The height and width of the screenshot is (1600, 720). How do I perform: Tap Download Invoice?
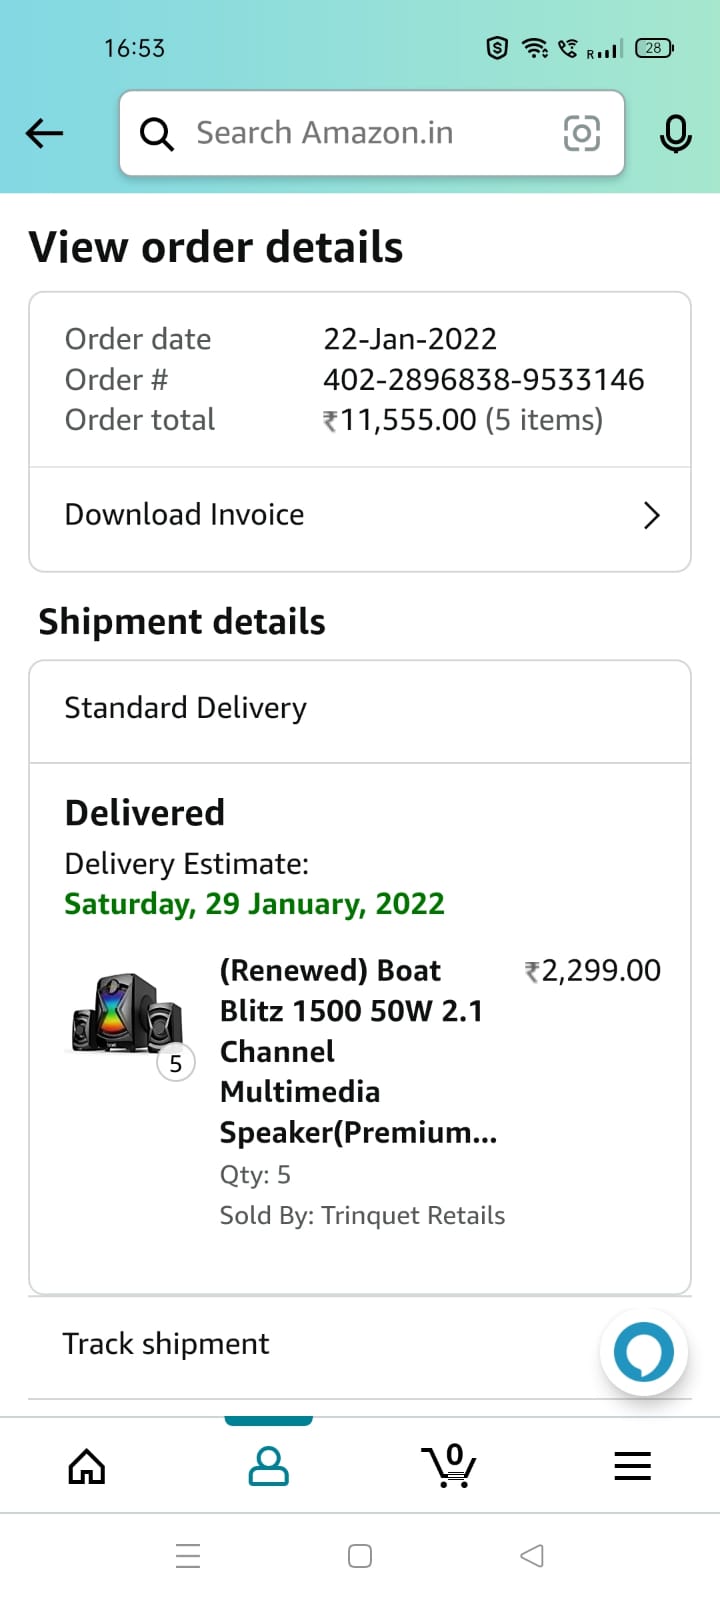[x=185, y=515]
